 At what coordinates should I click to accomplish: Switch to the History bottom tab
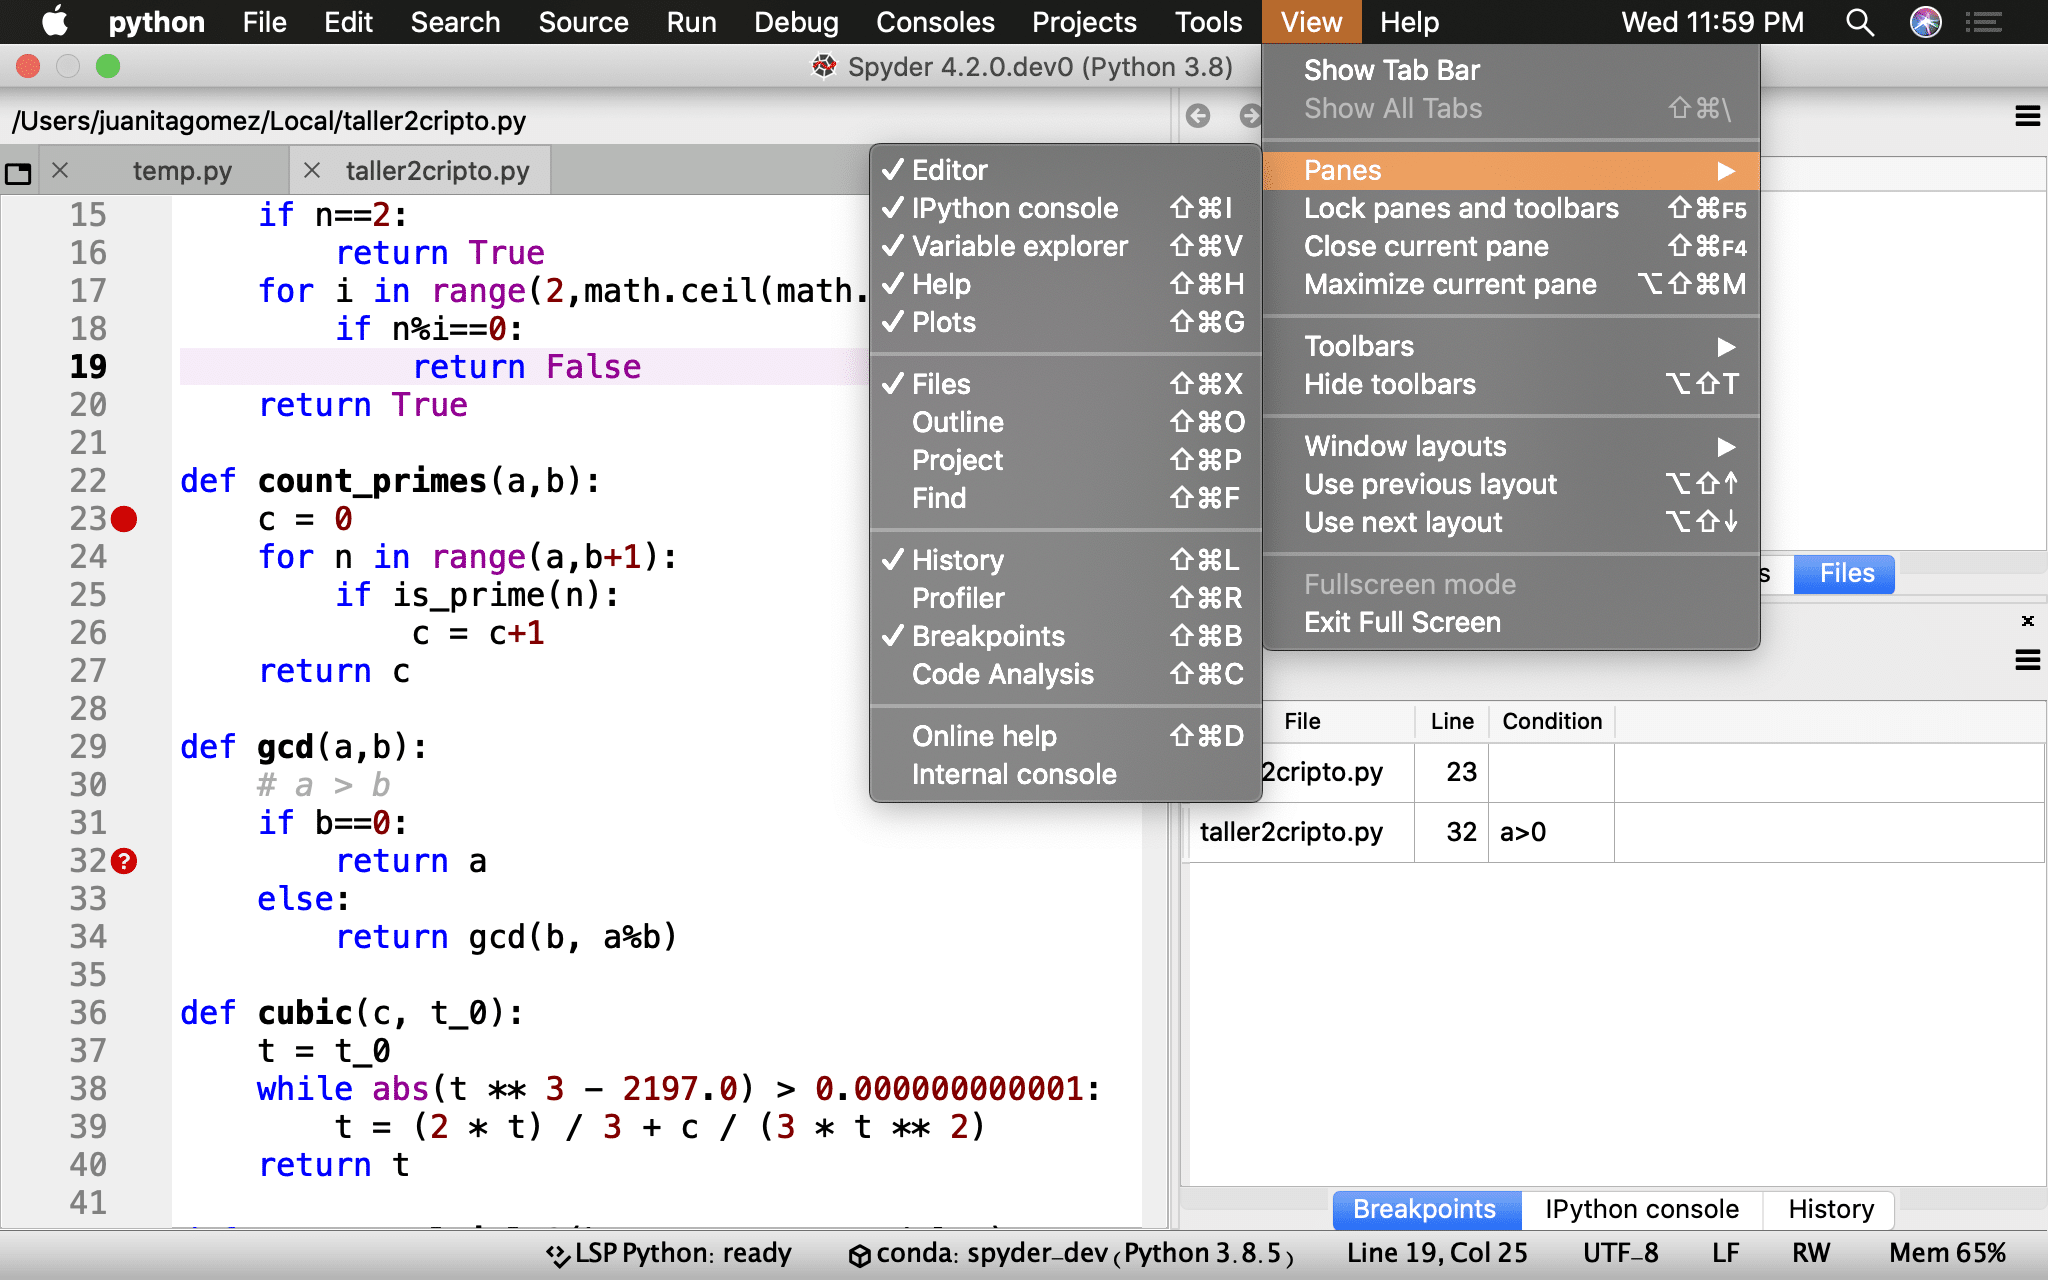[1830, 1209]
